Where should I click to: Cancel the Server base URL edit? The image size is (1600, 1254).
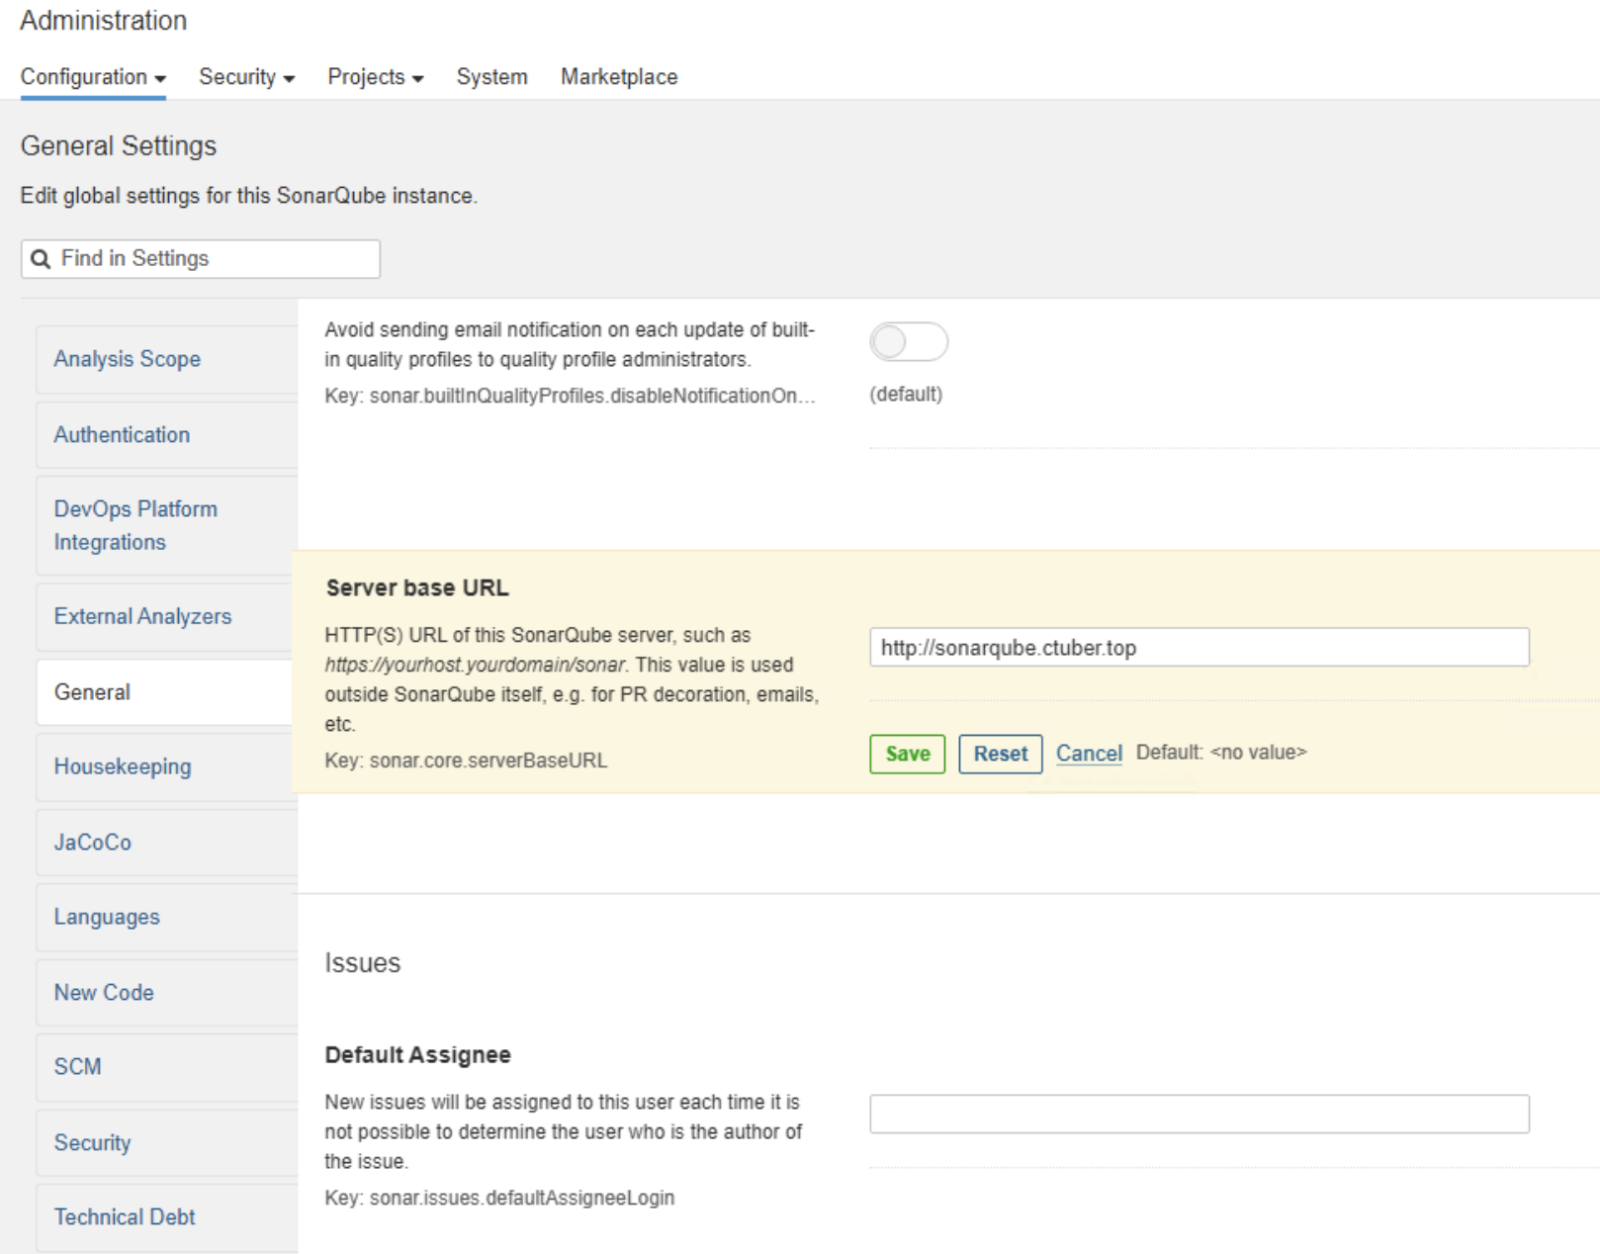point(1089,753)
